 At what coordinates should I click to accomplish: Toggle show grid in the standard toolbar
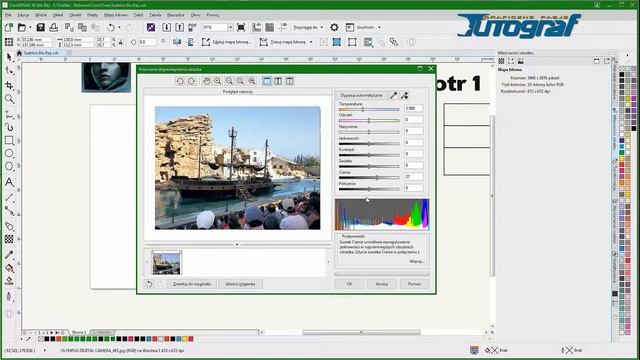[x=270, y=27]
